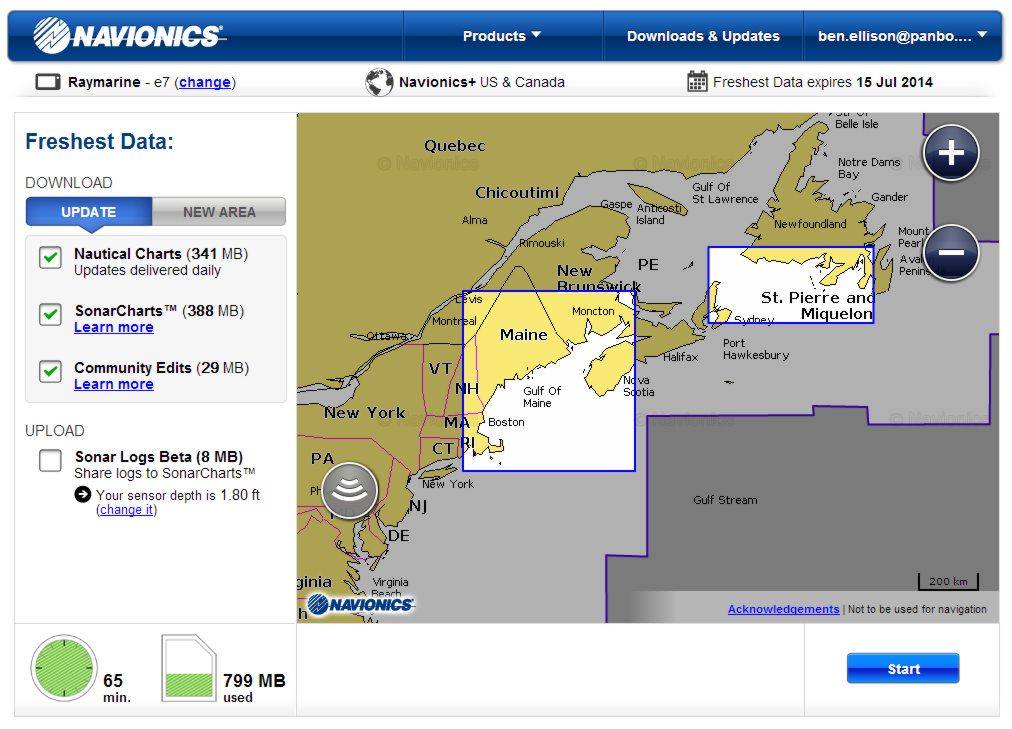The width and height of the screenshot is (1012, 729).
Task: Click the storage card 799 MB icon
Action: (188, 668)
